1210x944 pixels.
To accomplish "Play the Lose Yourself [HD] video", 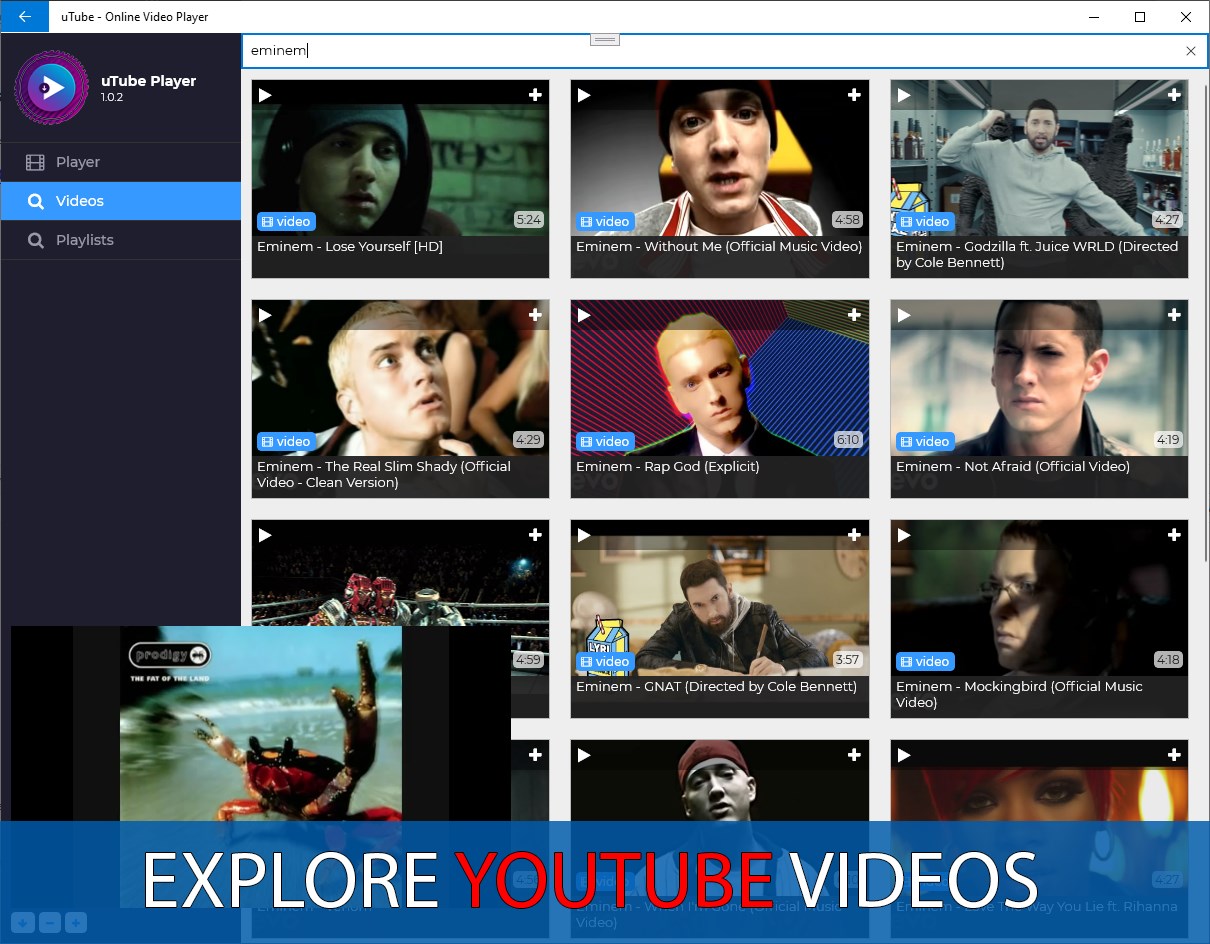I will coord(265,95).
